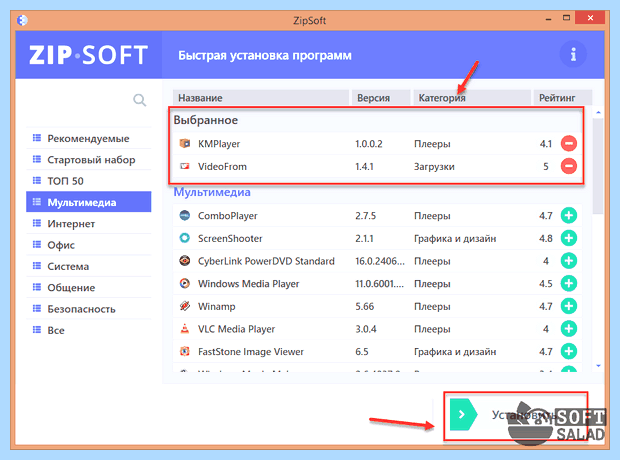Click the search magnifier icon

pos(140,100)
